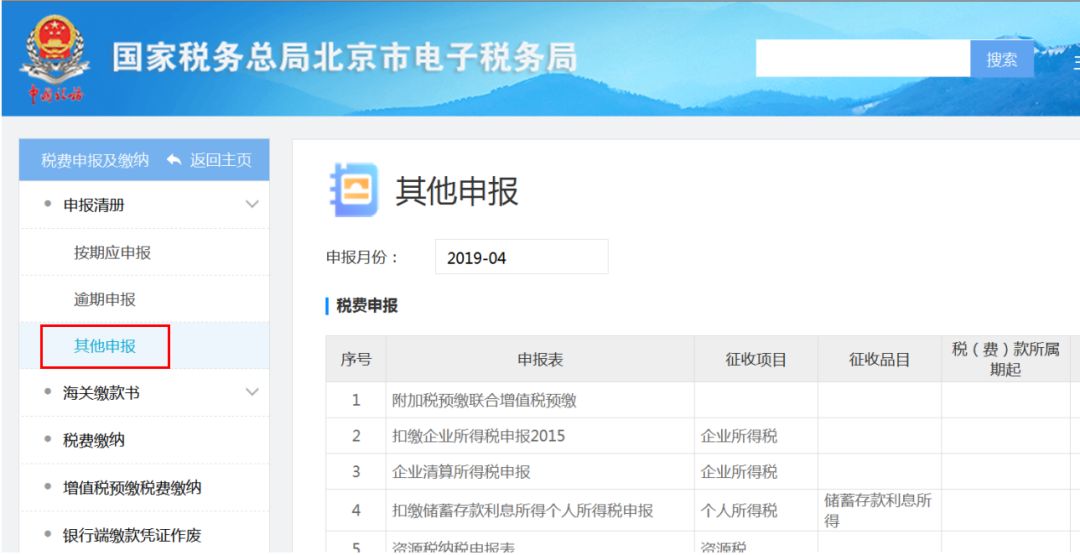Collapse the 申报清册 chevron

pos(253,205)
